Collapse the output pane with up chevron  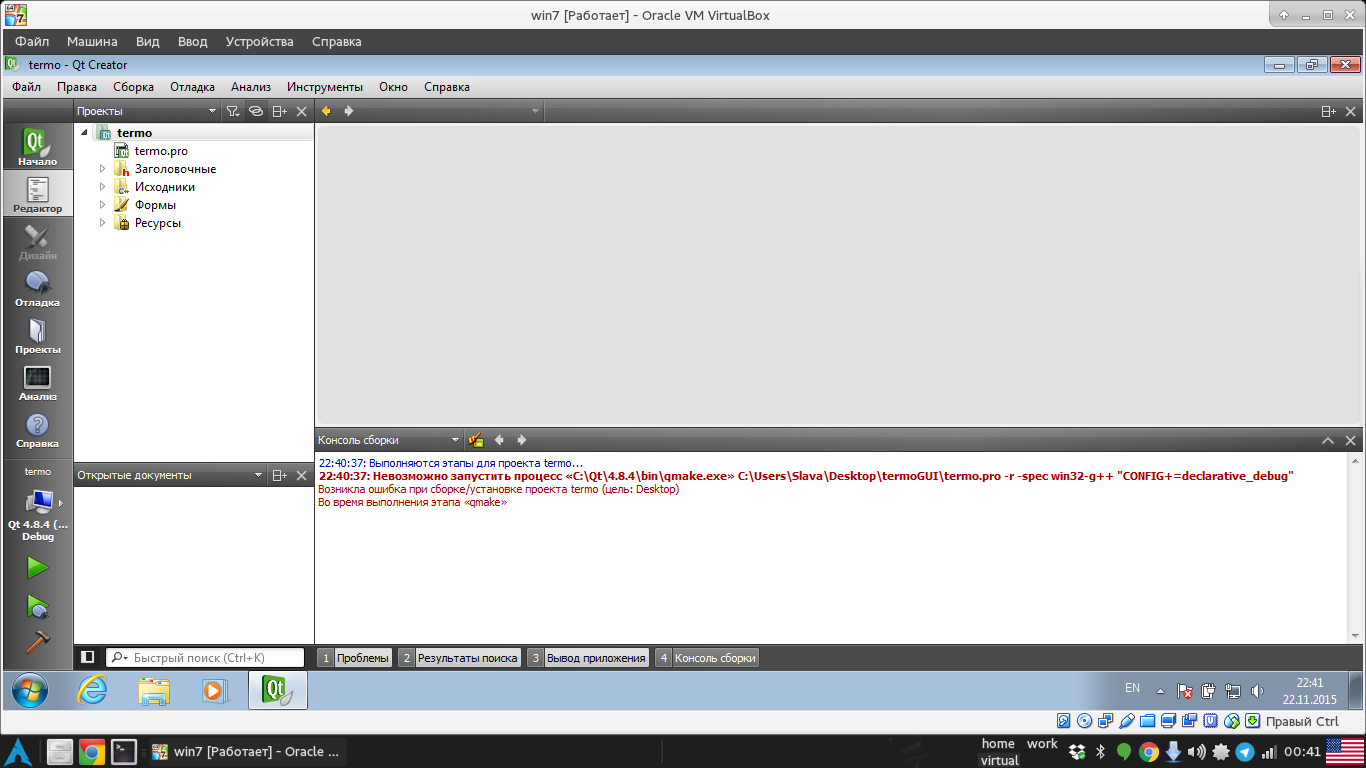1328,440
